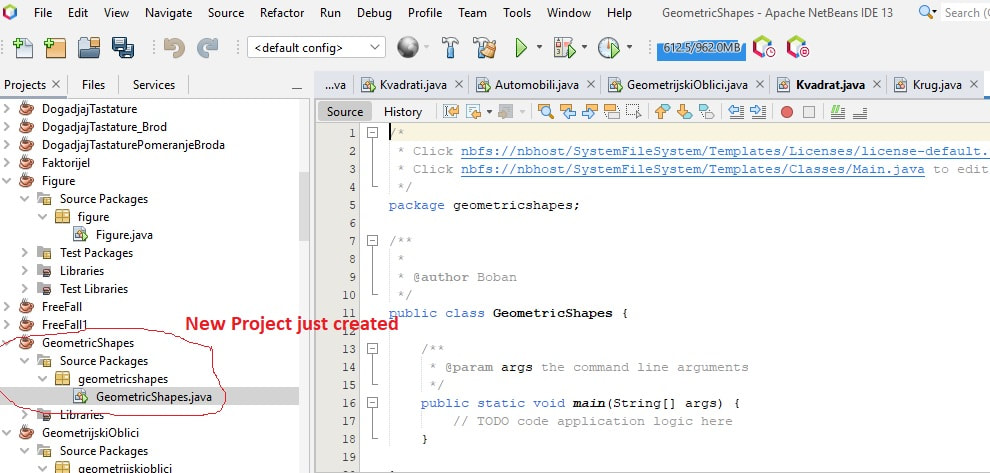Select Figure.java in project tree
The image size is (990, 473).
(124, 235)
